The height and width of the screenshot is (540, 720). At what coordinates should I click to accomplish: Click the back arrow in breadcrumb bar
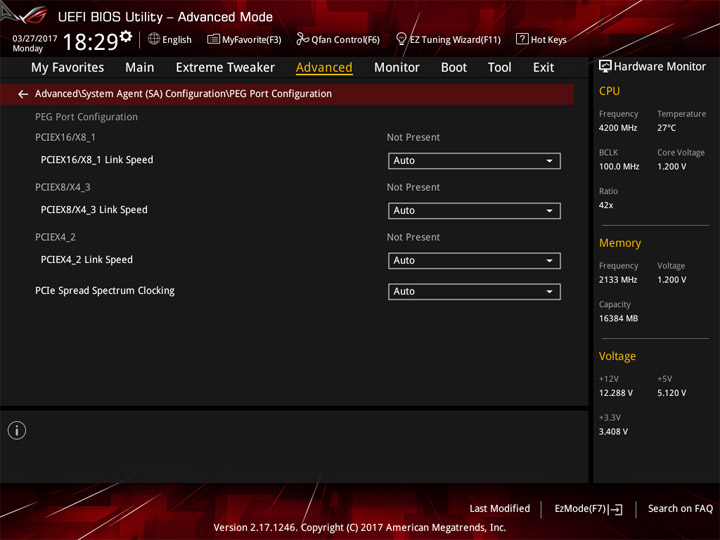click(23, 94)
